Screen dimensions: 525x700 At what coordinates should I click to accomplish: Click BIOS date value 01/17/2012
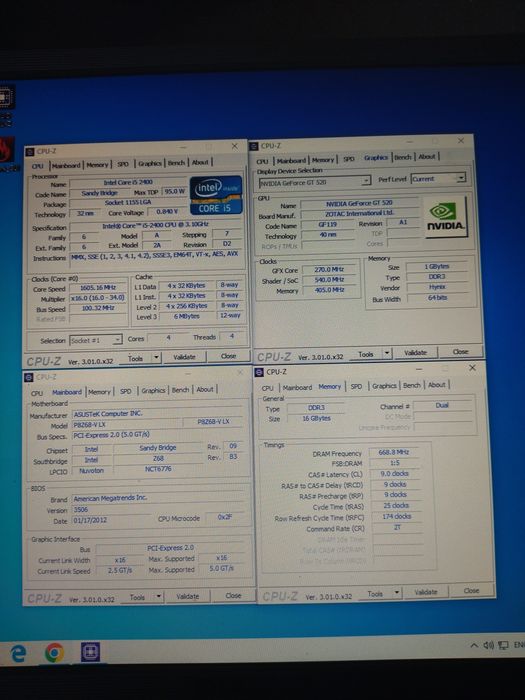point(112,520)
